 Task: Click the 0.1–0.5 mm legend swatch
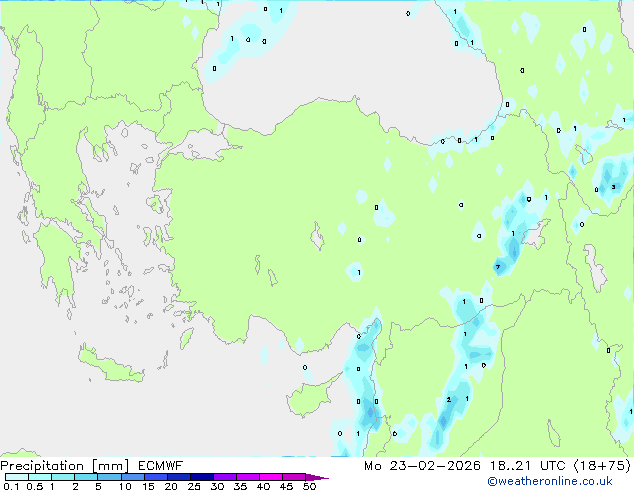[x=17, y=477]
